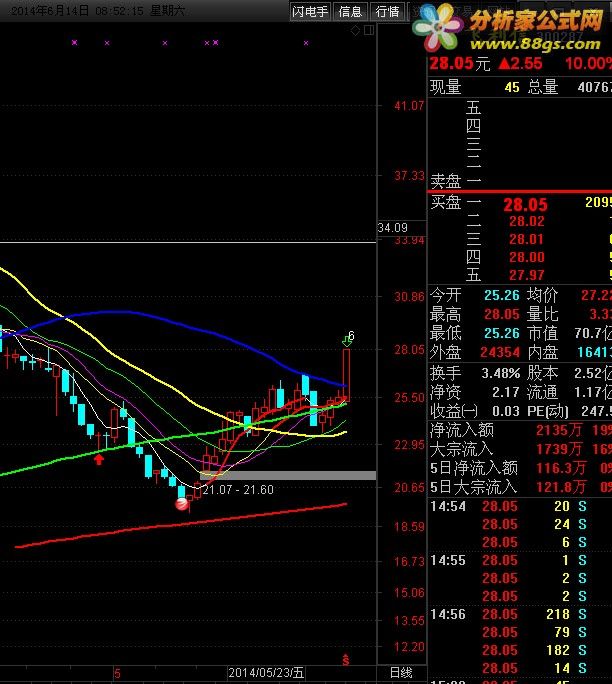
Task: Click the 买盘 label
Action: [x=445, y=202]
